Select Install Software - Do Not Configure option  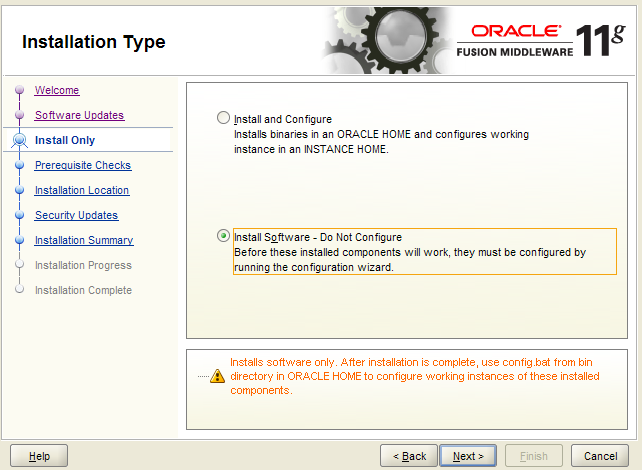click(x=223, y=237)
